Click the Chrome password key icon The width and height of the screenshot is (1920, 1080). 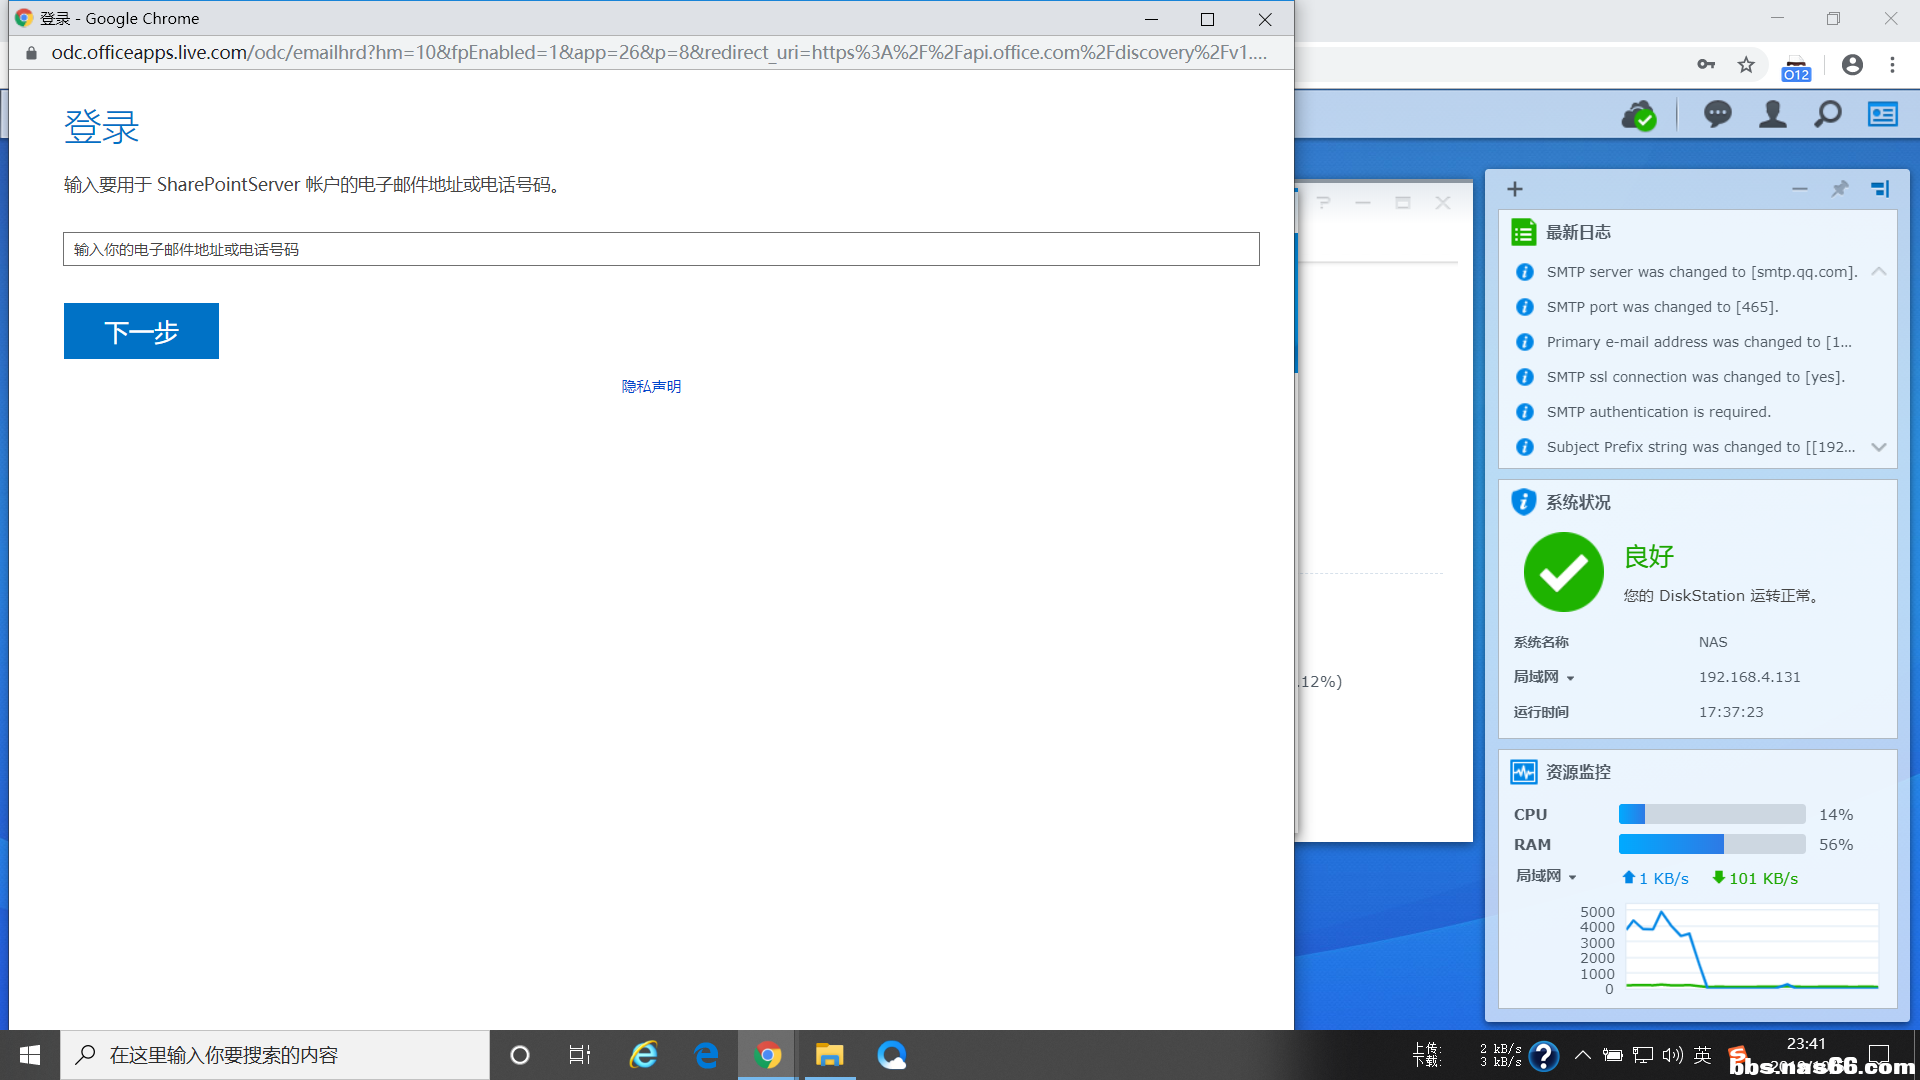tap(1706, 65)
